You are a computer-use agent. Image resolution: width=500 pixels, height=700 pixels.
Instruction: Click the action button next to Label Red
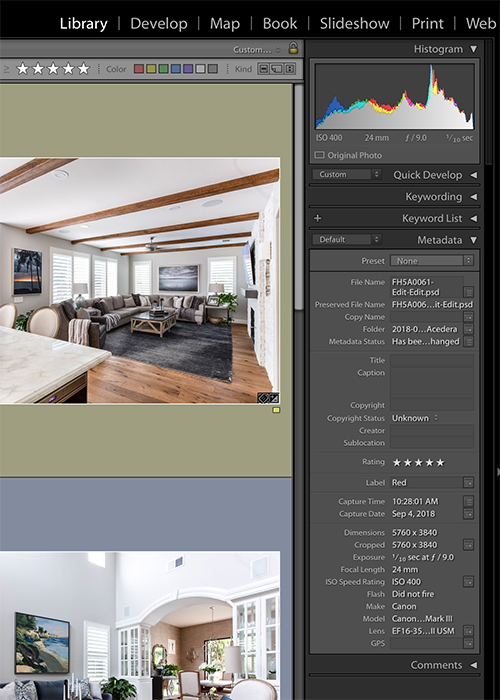point(468,482)
